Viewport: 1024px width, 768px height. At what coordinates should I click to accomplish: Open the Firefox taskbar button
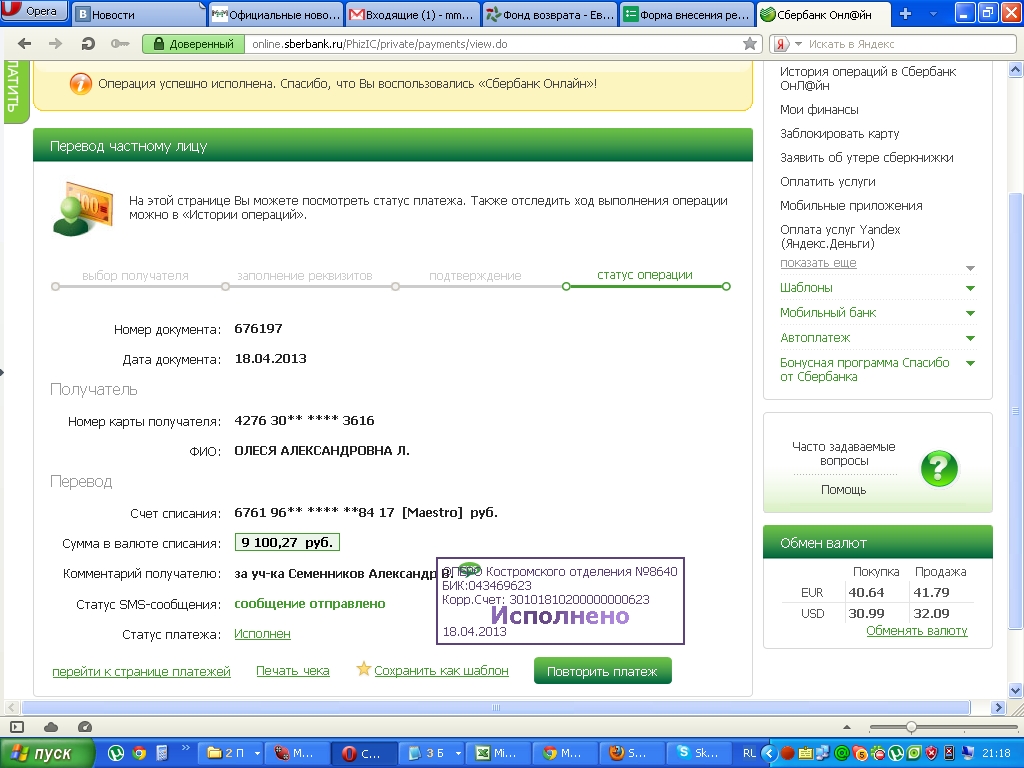630,753
